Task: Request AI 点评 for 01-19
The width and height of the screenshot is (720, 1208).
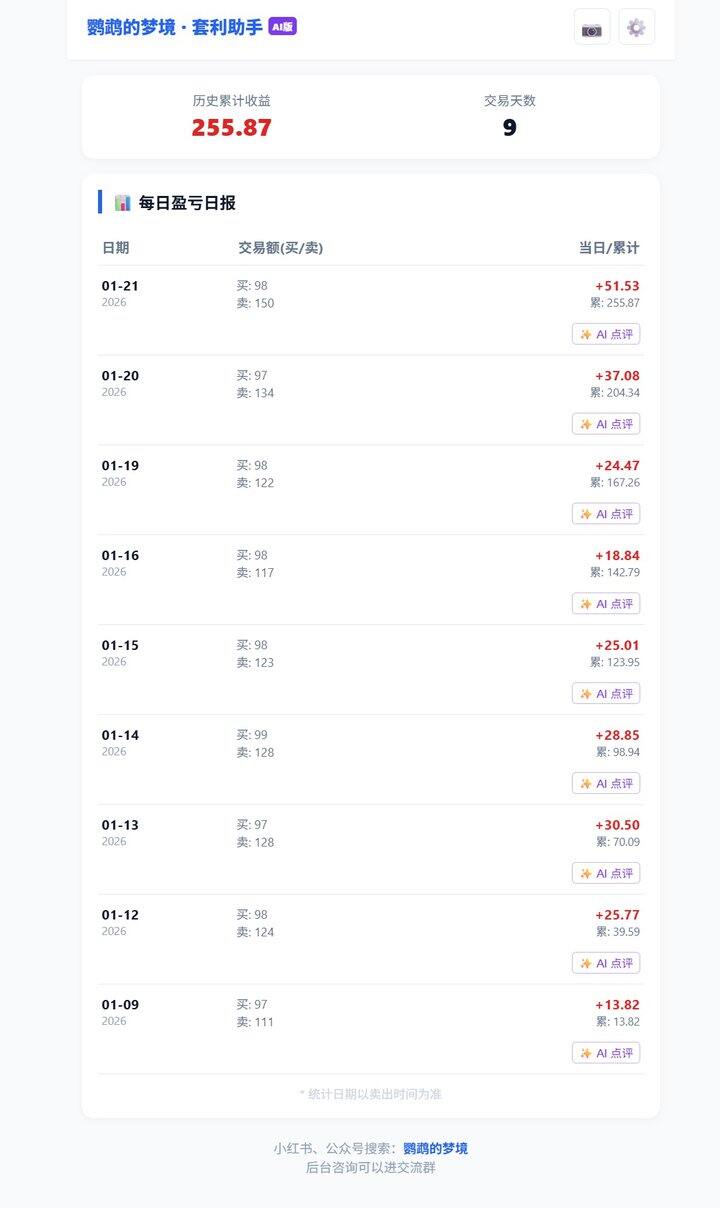Action: 606,514
